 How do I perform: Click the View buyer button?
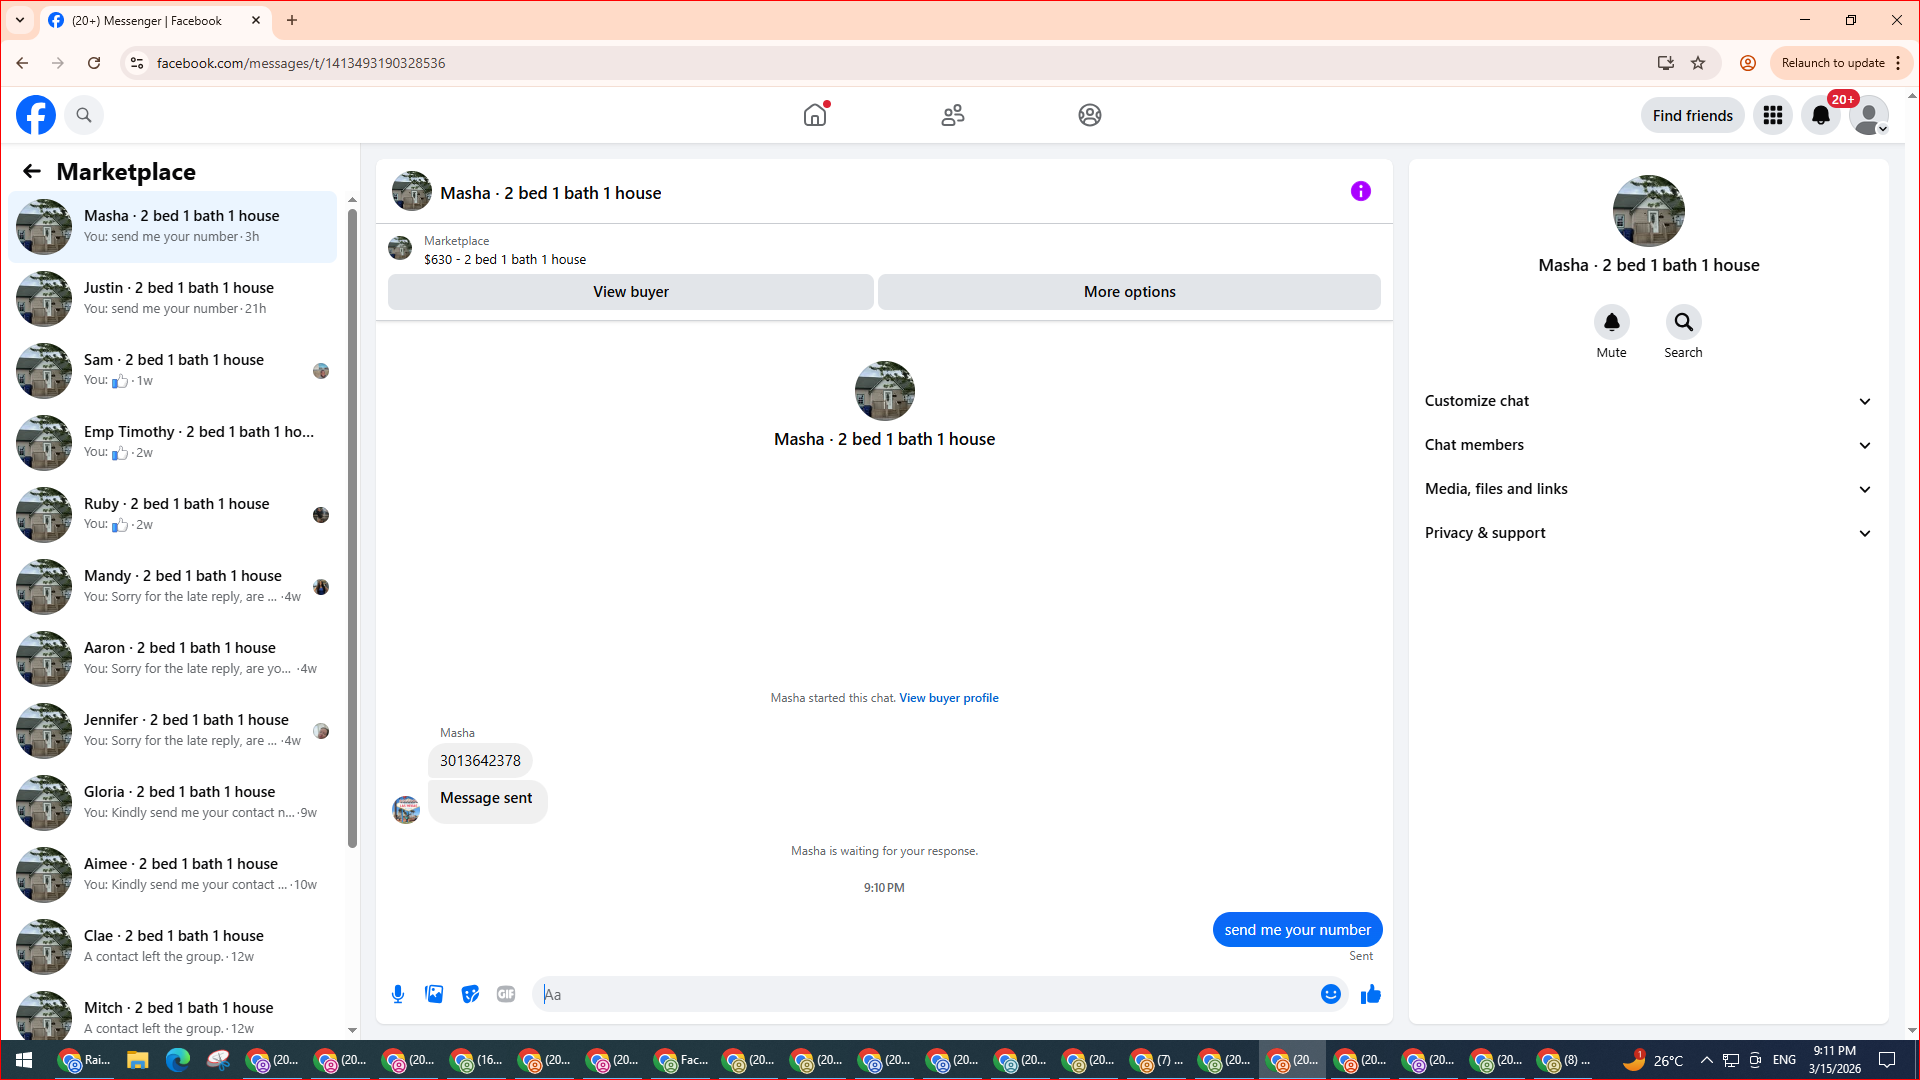[x=631, y=292]
